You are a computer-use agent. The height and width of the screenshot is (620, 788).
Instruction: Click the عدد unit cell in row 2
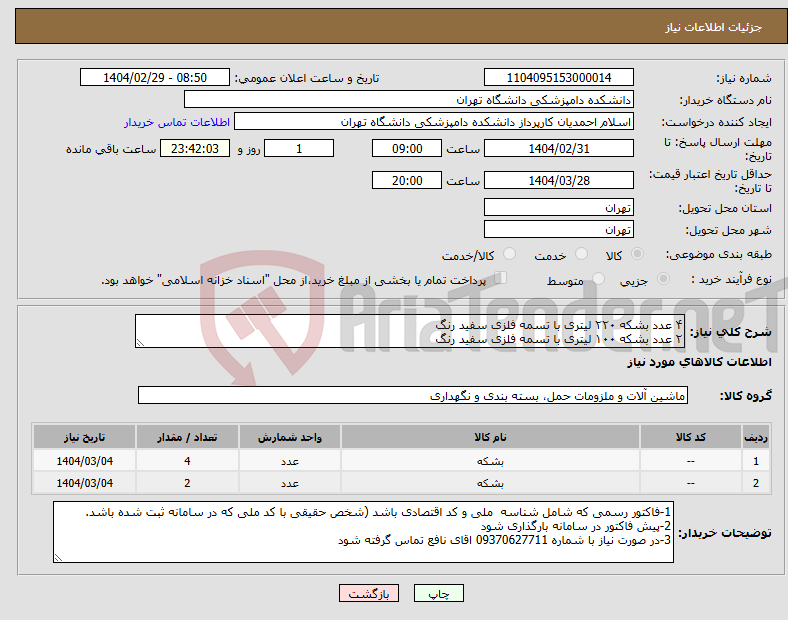pyautogui.click(x=289, y=483)
